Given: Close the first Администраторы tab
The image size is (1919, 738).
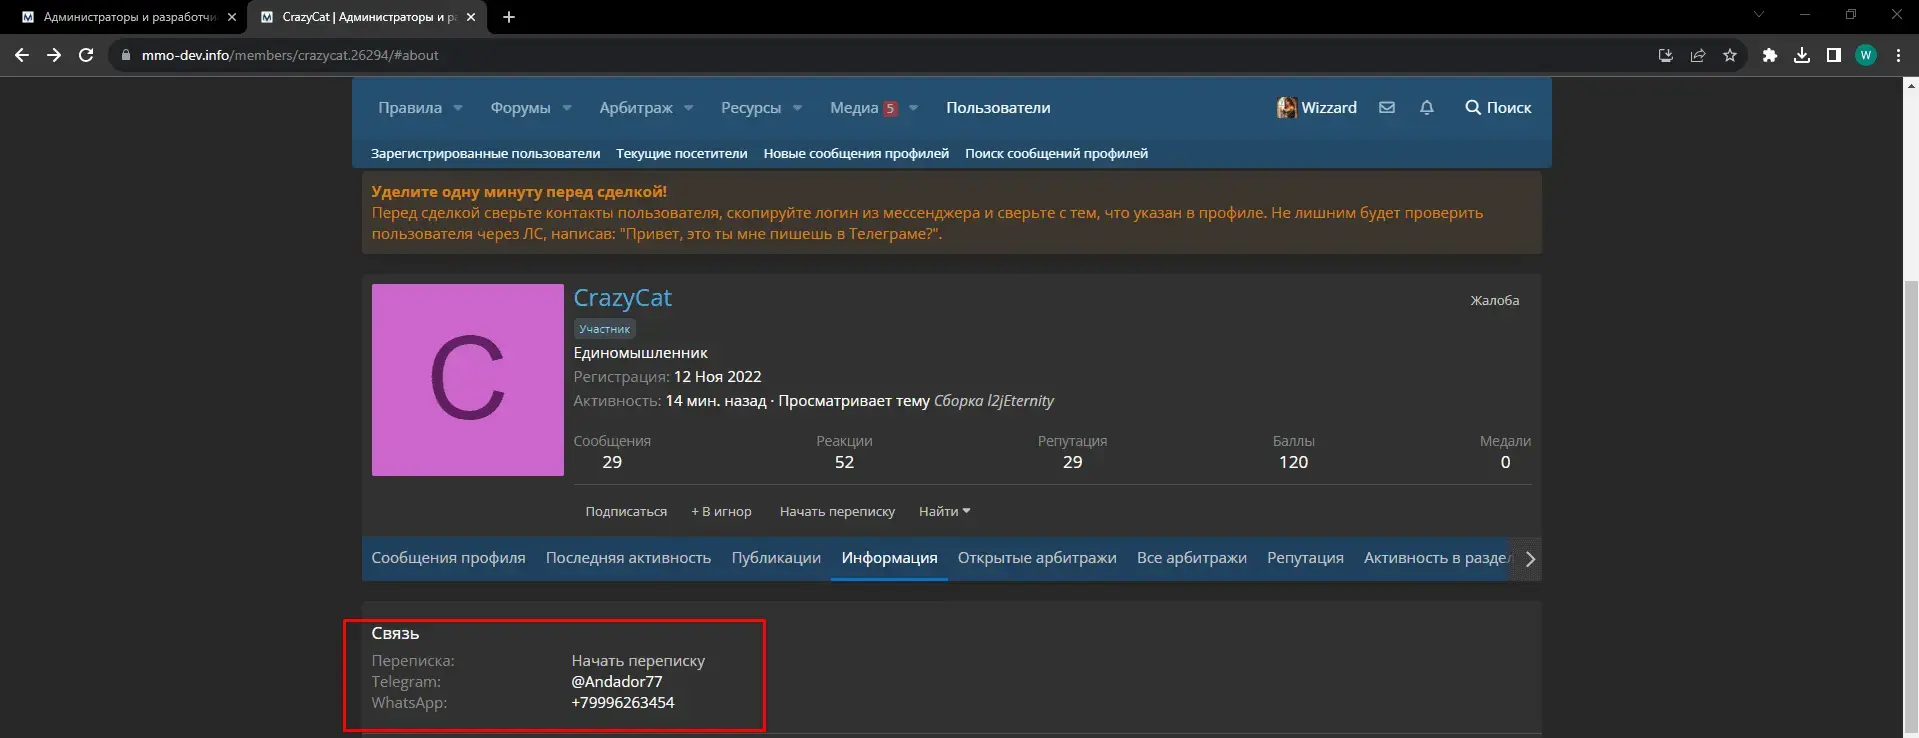Looking at the screenshot, I should click(x=232, y=17).
